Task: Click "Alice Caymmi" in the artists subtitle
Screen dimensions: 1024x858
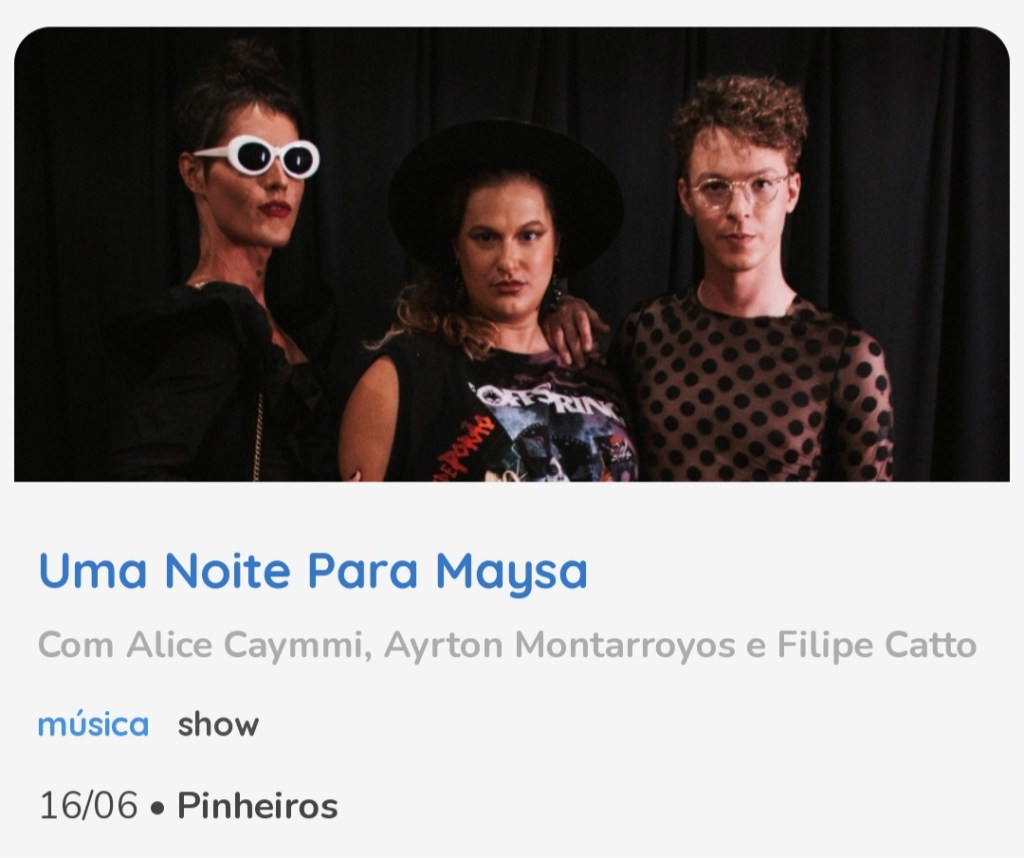Action: (245, 645)
